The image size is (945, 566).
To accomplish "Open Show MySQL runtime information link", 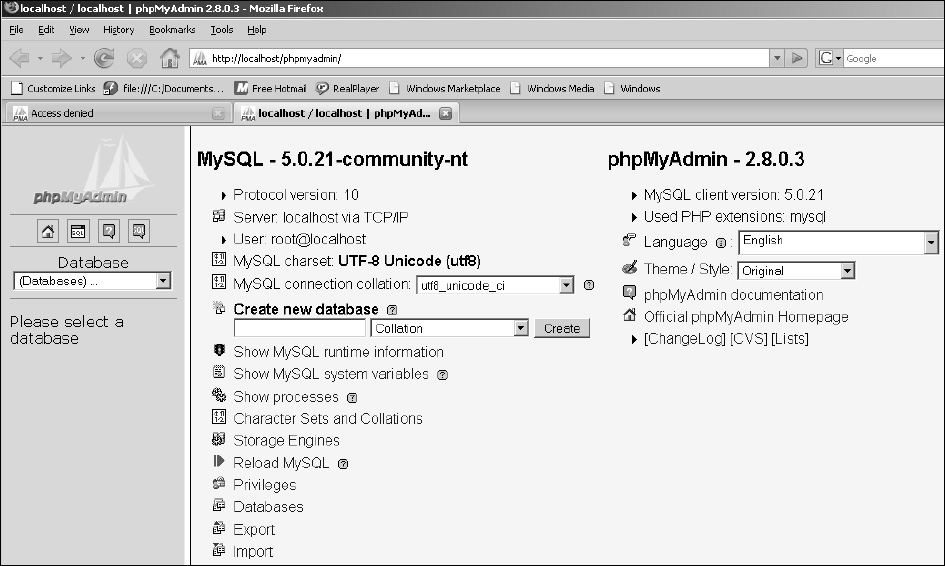I will [338, 352].
